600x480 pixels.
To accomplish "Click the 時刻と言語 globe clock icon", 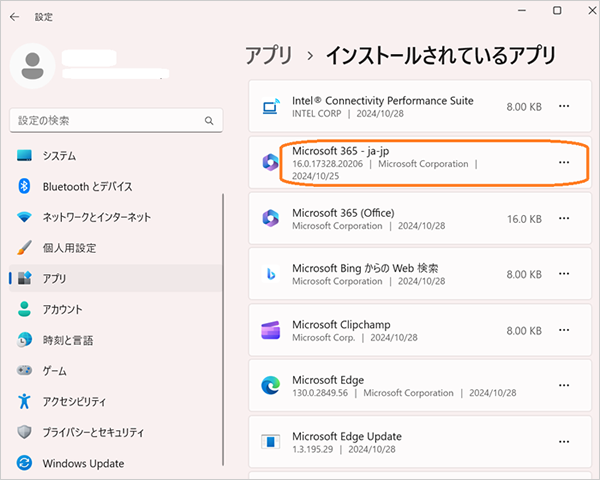I will pos(24,340).
